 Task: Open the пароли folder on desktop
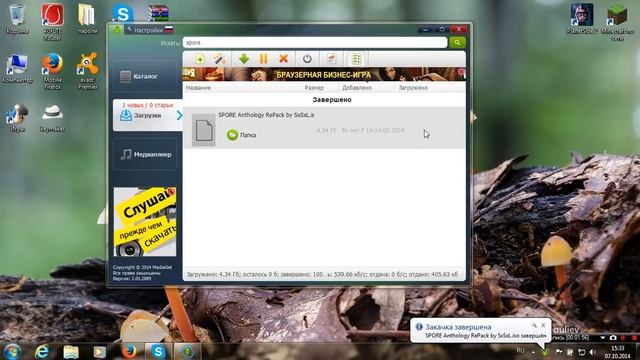(x=87, y=19)
